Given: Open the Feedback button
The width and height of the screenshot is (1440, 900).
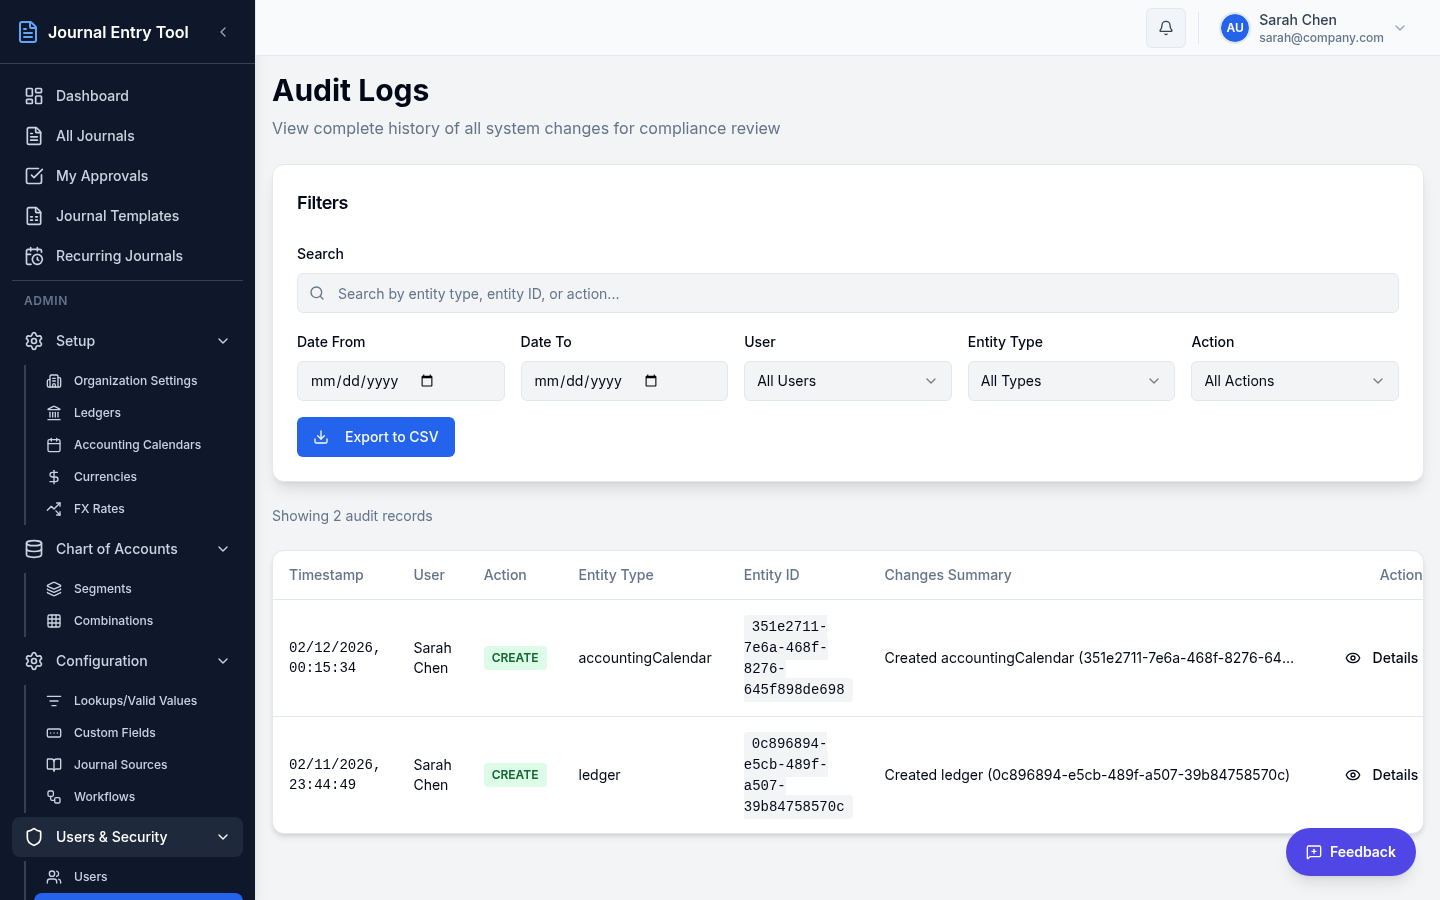Looking at the screenshot, I should [1350, 852].
